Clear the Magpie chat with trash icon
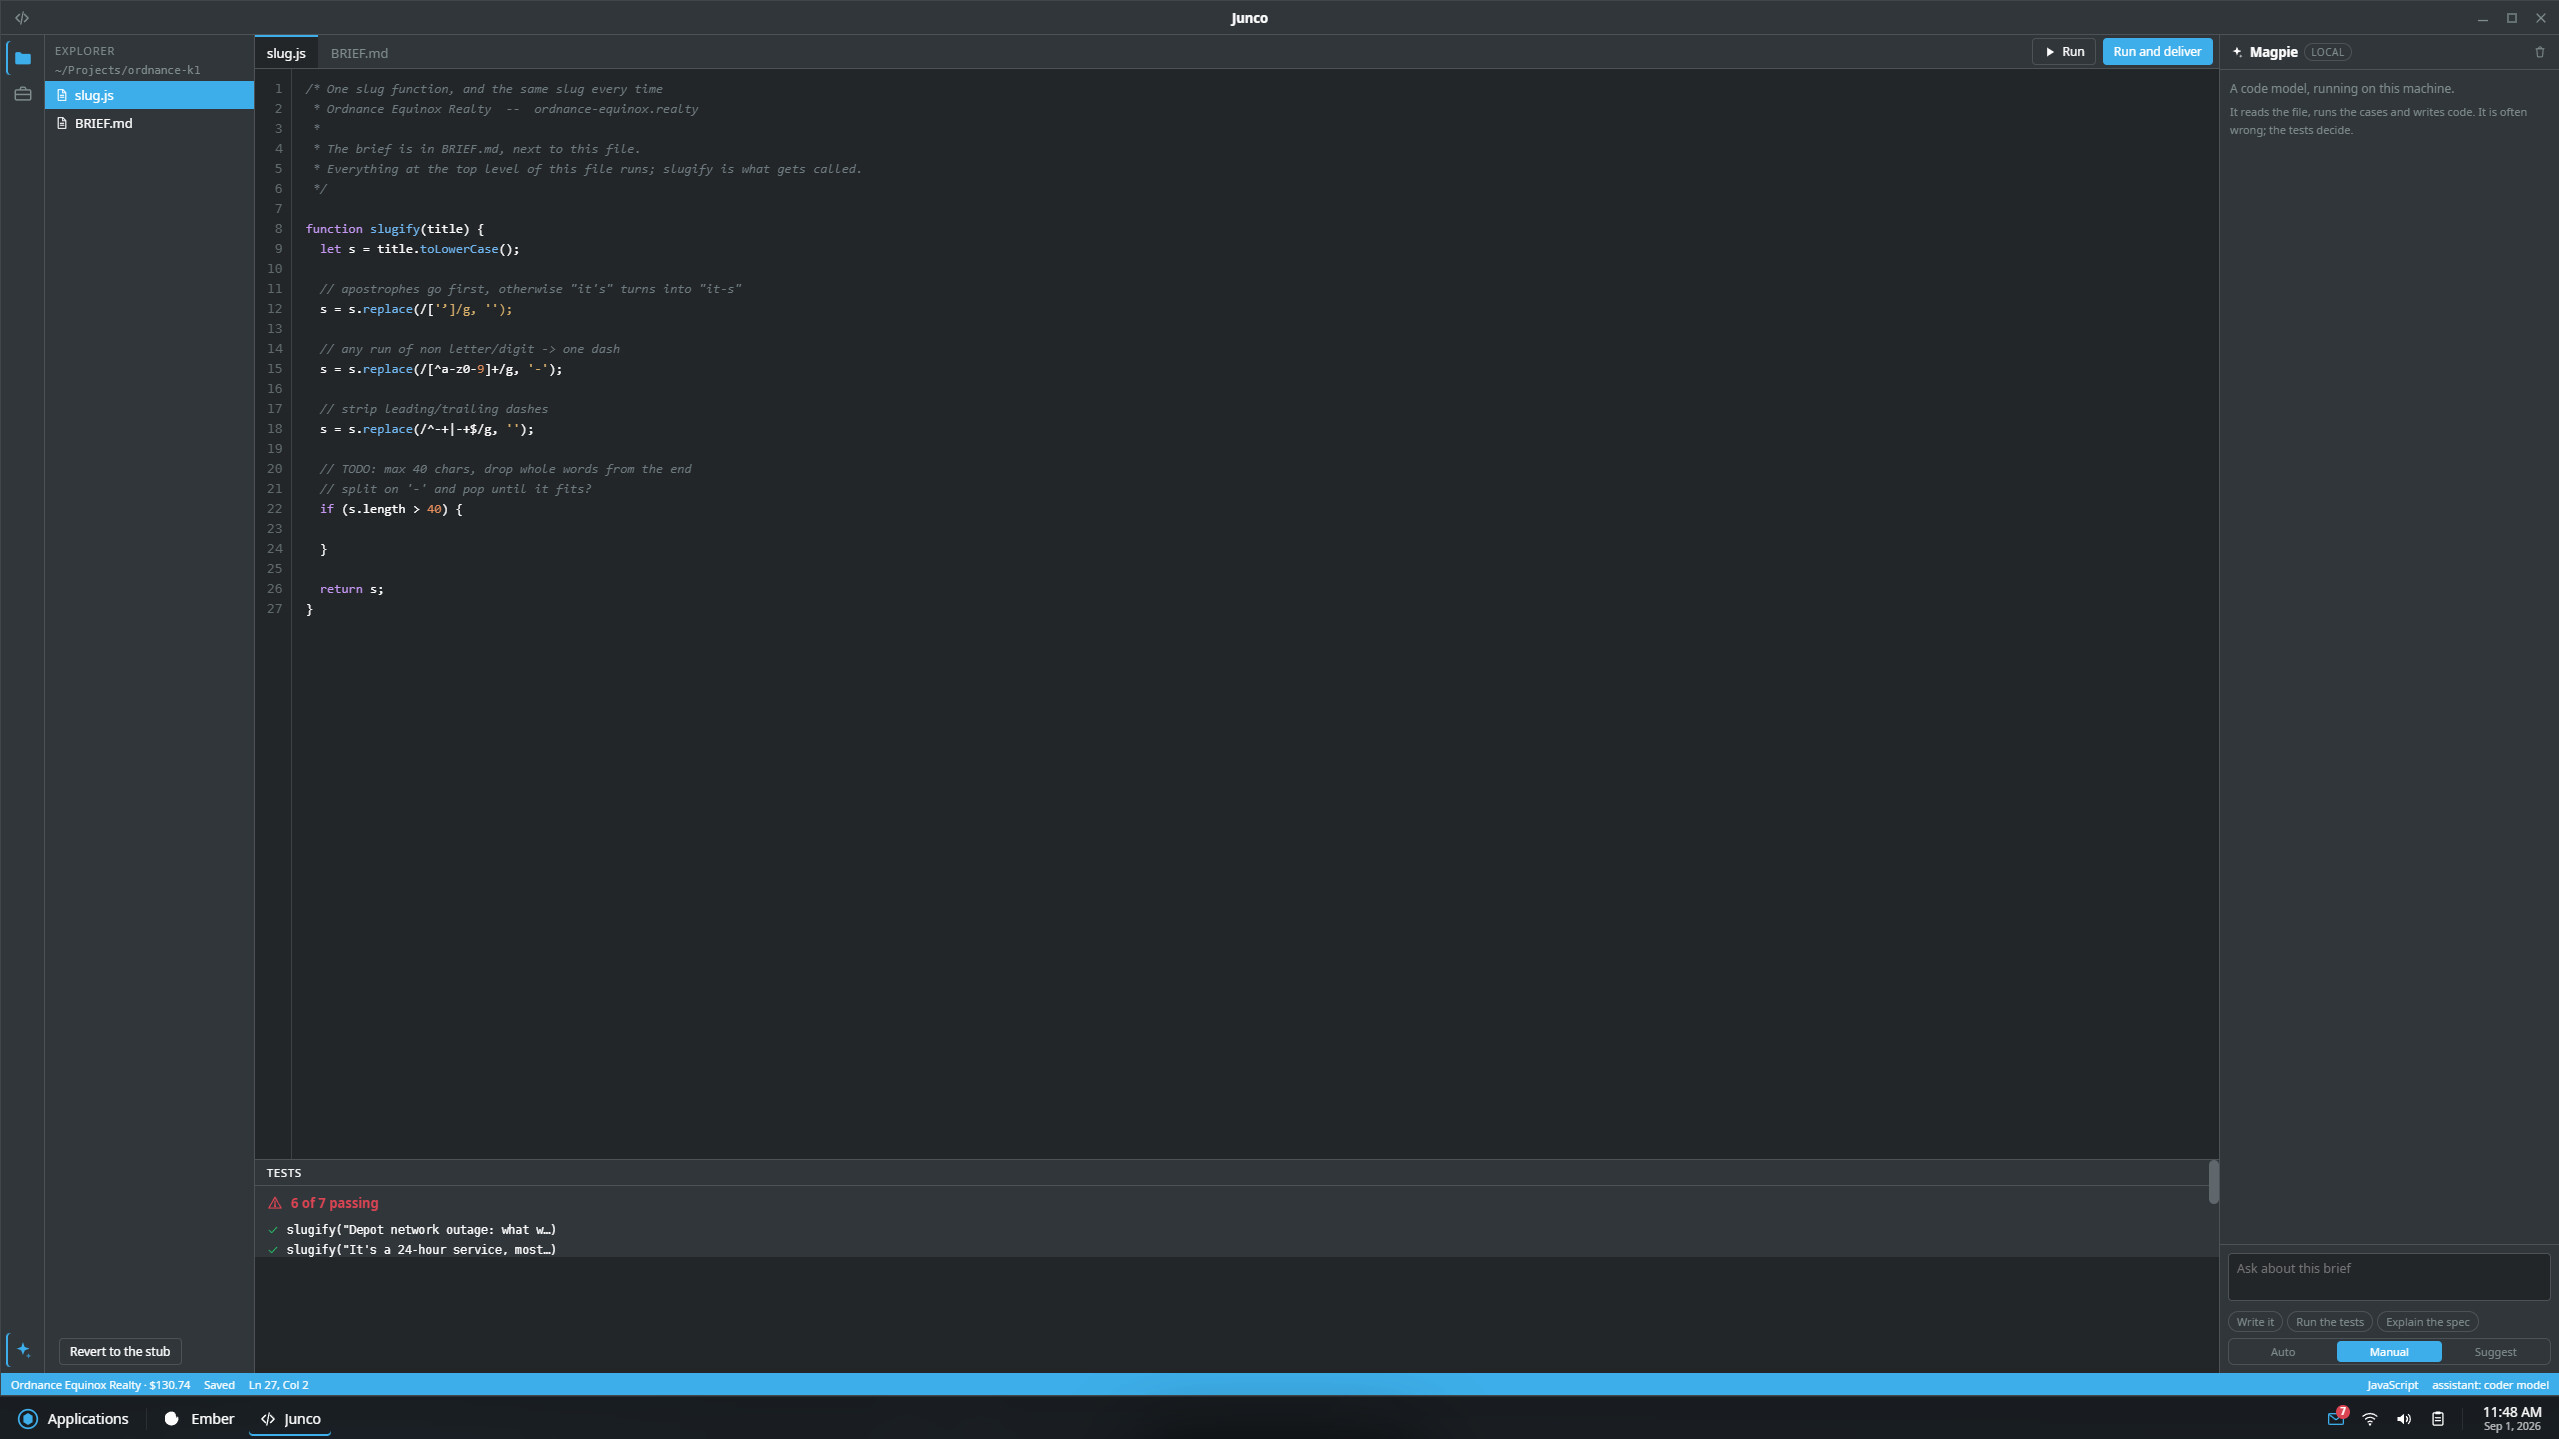This screenshot has width=2559, height=1439. point(2539,52)
